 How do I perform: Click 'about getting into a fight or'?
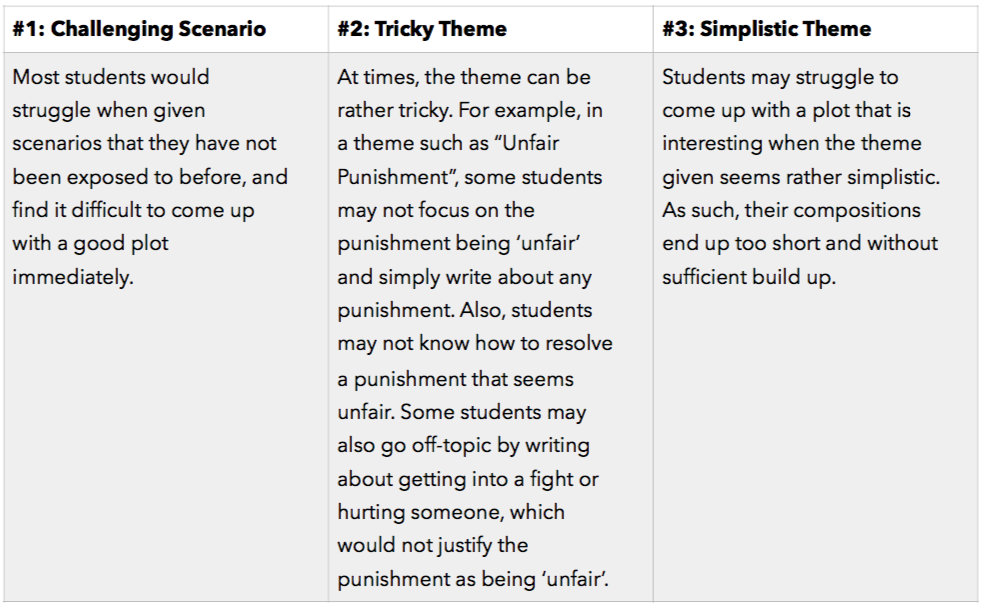tap(468, 479)
